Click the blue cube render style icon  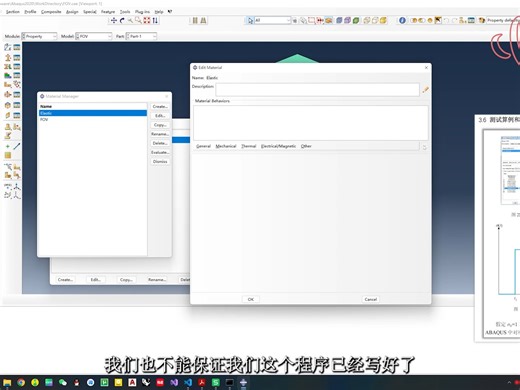point(339,20)
